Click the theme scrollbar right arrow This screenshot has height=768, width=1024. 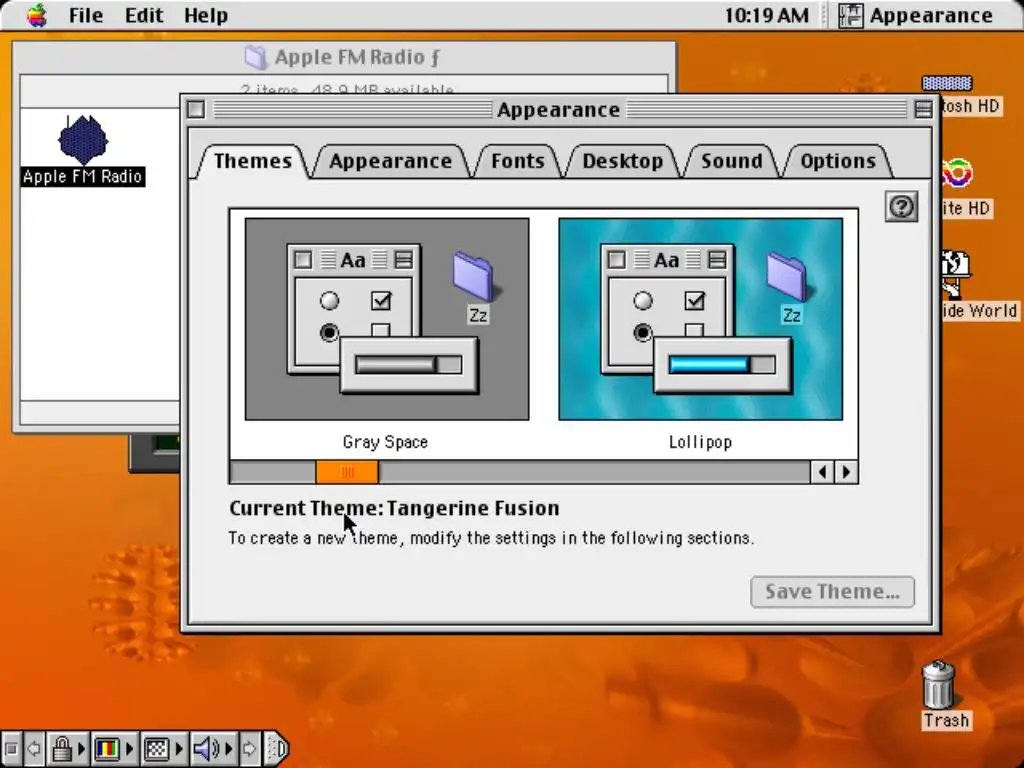click(846, 472)
